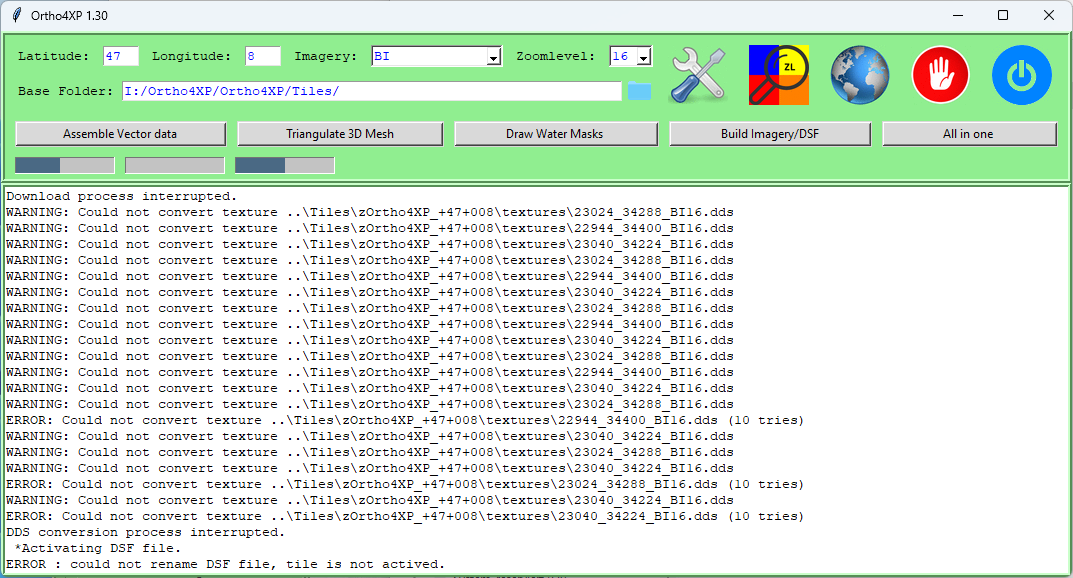Click the ERROR line for 23024_34288_BI16.dds
The width and height of the screenshot is (1073, 578).
[405, 484]
